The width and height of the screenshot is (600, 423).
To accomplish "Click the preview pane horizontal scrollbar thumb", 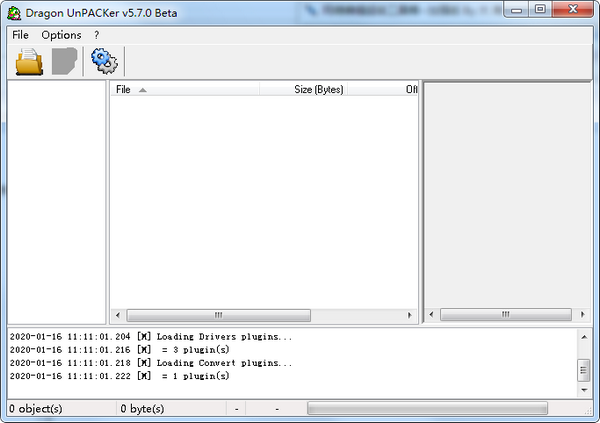I will (x=505, y=315).
